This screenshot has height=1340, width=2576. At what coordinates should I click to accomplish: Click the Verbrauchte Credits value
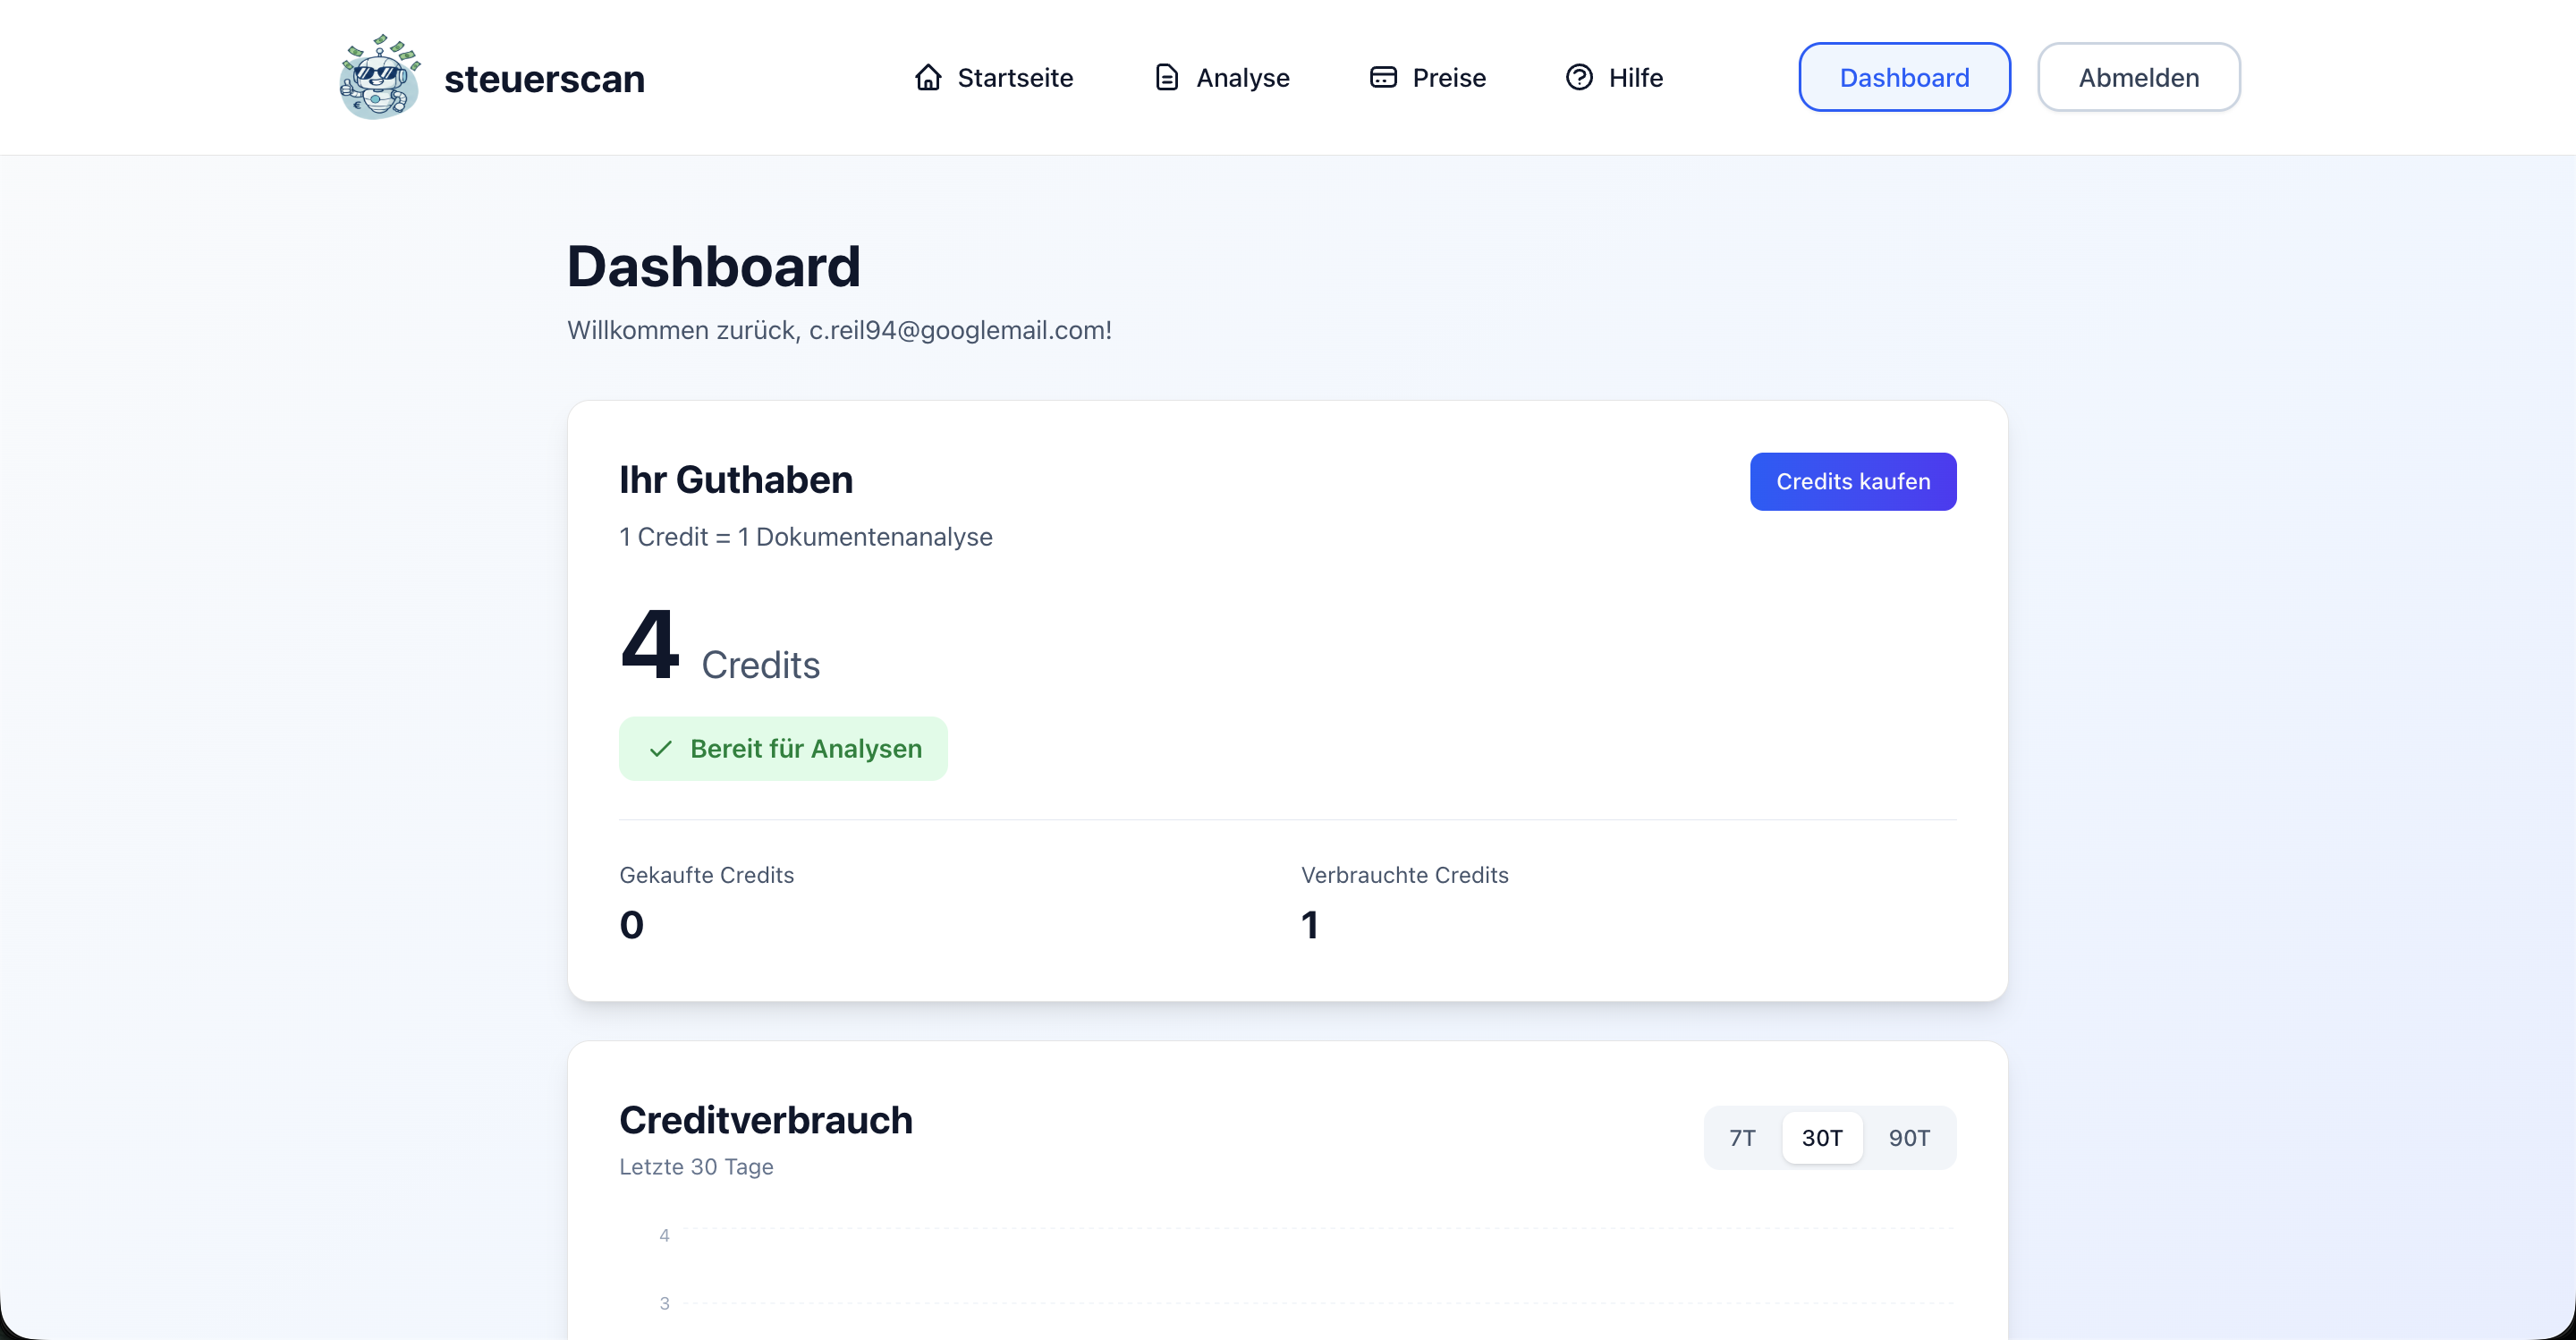(x=1309, y=925)
